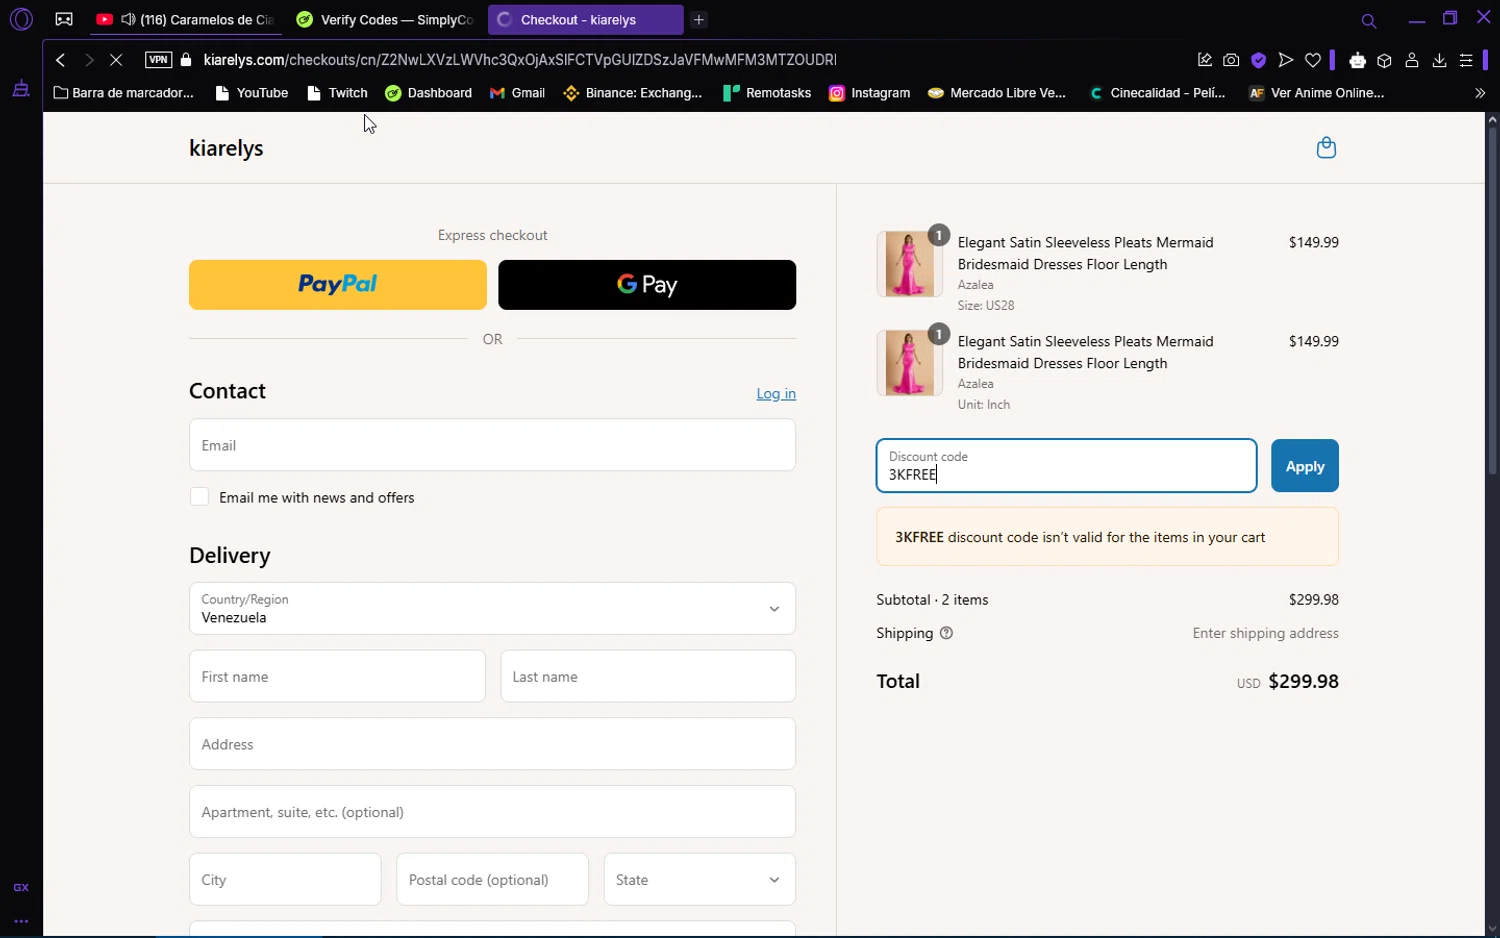Open the GX Cleaner broom sidebar icon
Screen dimensions: 1500x938
[x=21, y=90]
